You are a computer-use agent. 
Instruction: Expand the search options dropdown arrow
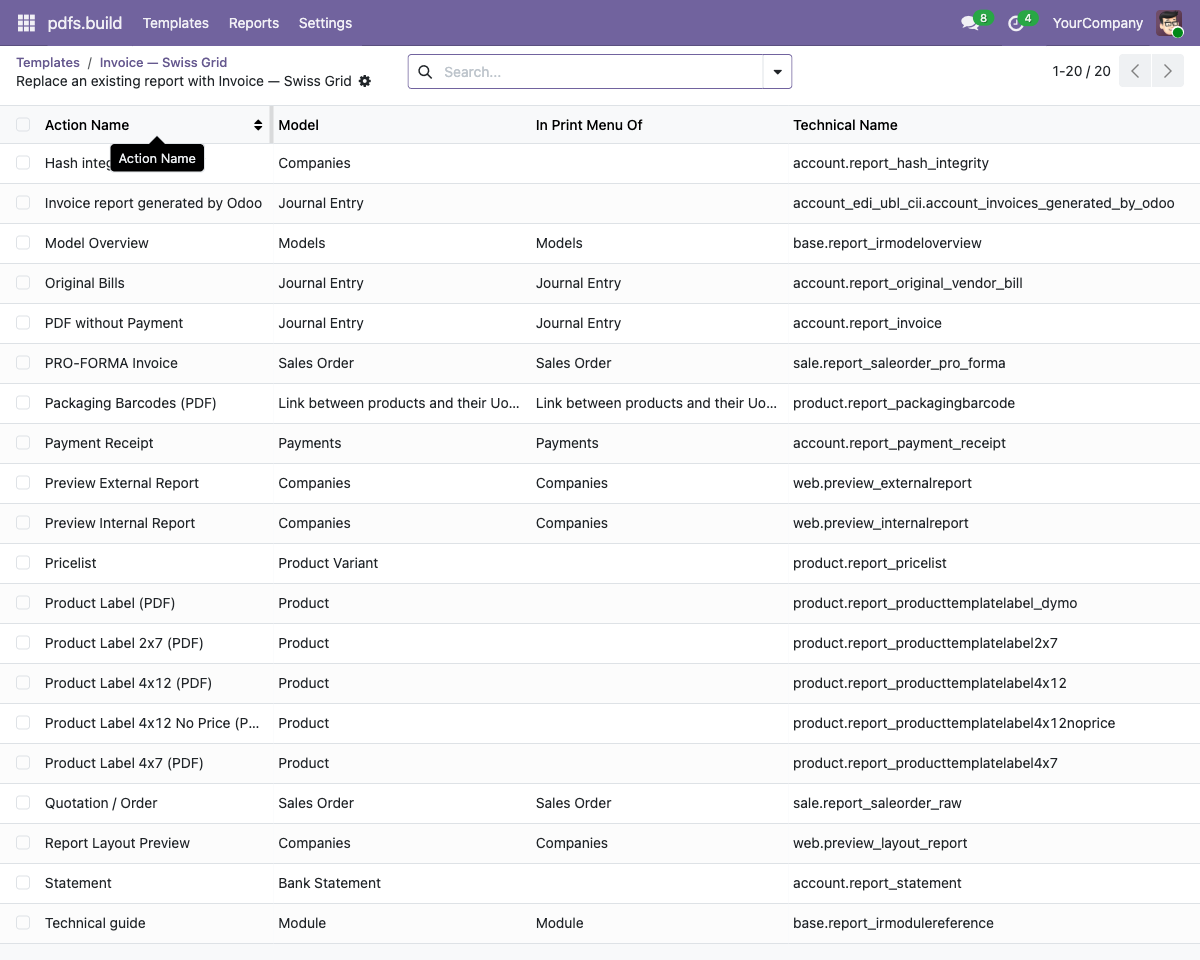pos(777,72)
